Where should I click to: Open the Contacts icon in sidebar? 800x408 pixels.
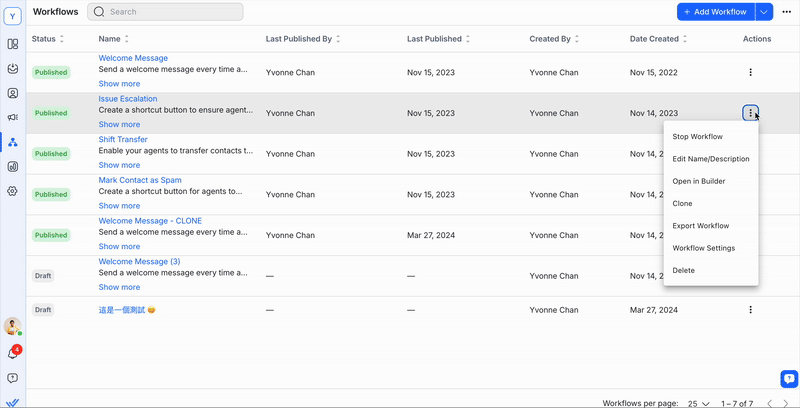point(13,93)
